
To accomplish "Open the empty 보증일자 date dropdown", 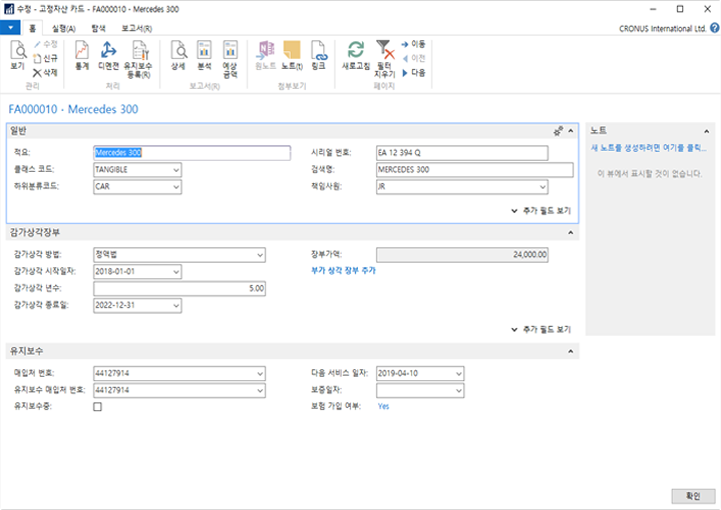I will click(458, 390).
